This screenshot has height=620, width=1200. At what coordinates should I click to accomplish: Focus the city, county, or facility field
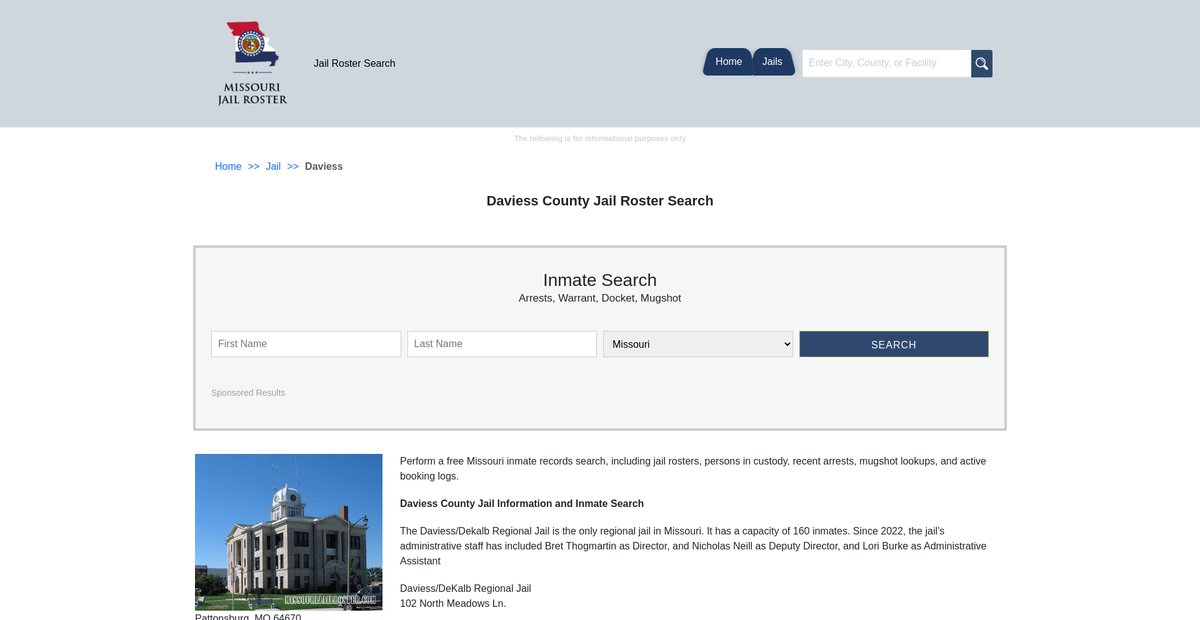point(886,63)
